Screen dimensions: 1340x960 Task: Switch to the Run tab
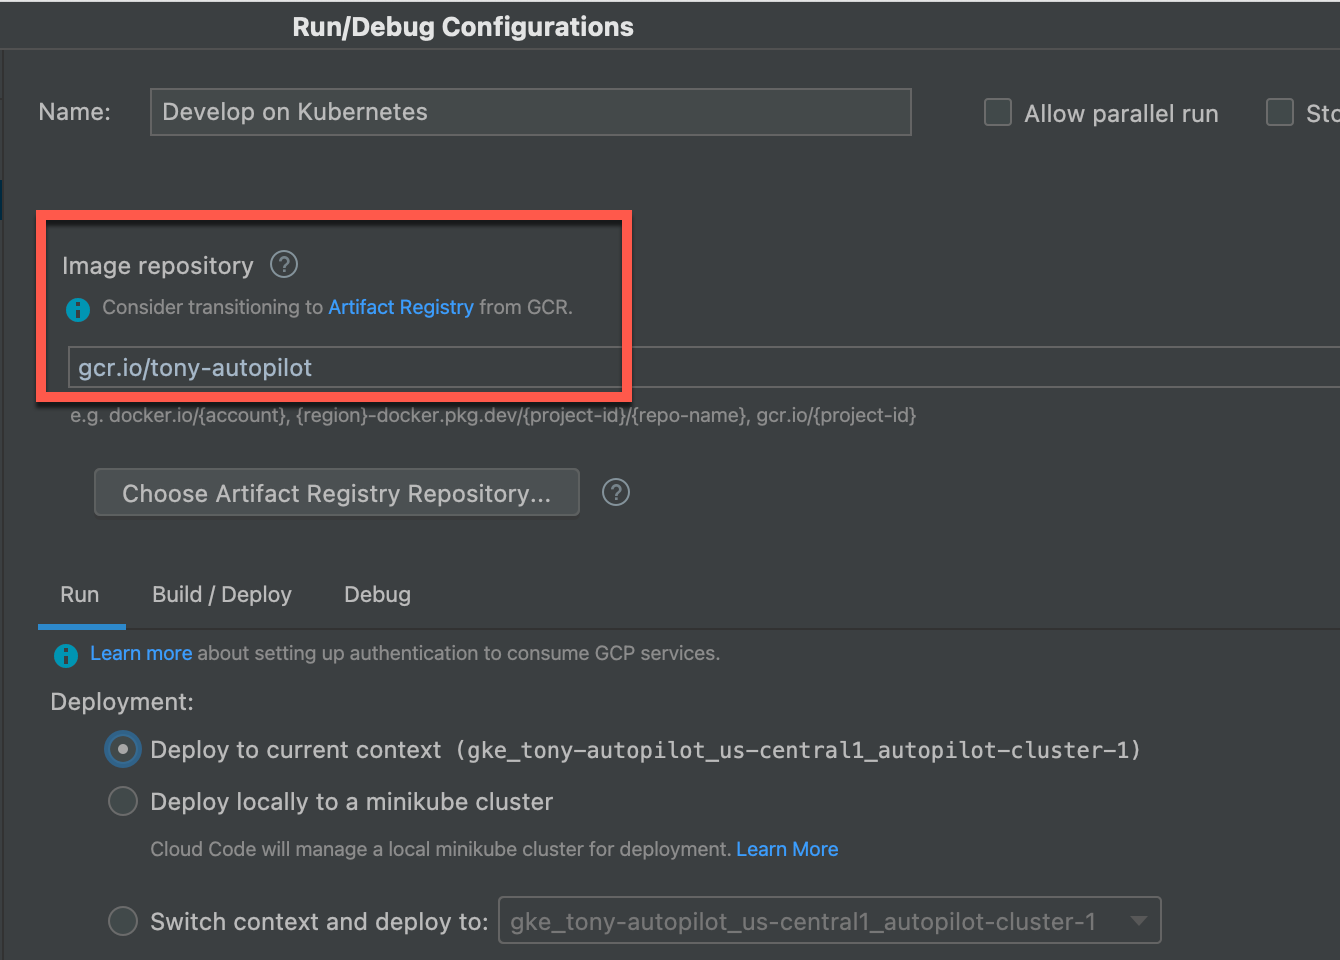[x=80, y=595]
